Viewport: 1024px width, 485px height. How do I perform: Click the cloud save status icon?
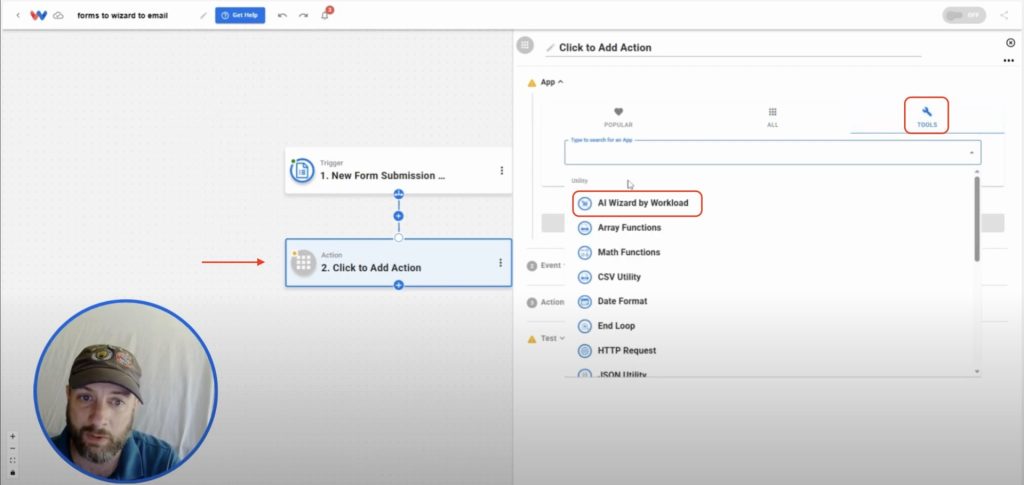[58, 15]
